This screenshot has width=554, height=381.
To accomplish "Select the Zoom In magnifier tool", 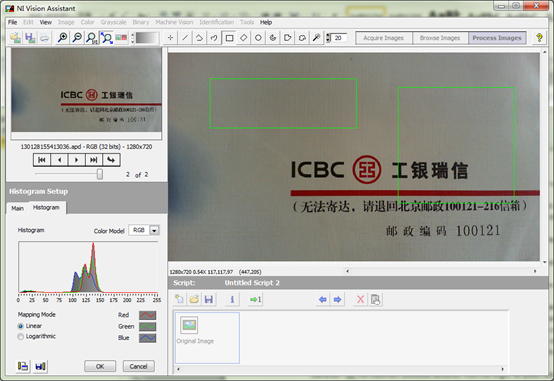I will 63,38.
